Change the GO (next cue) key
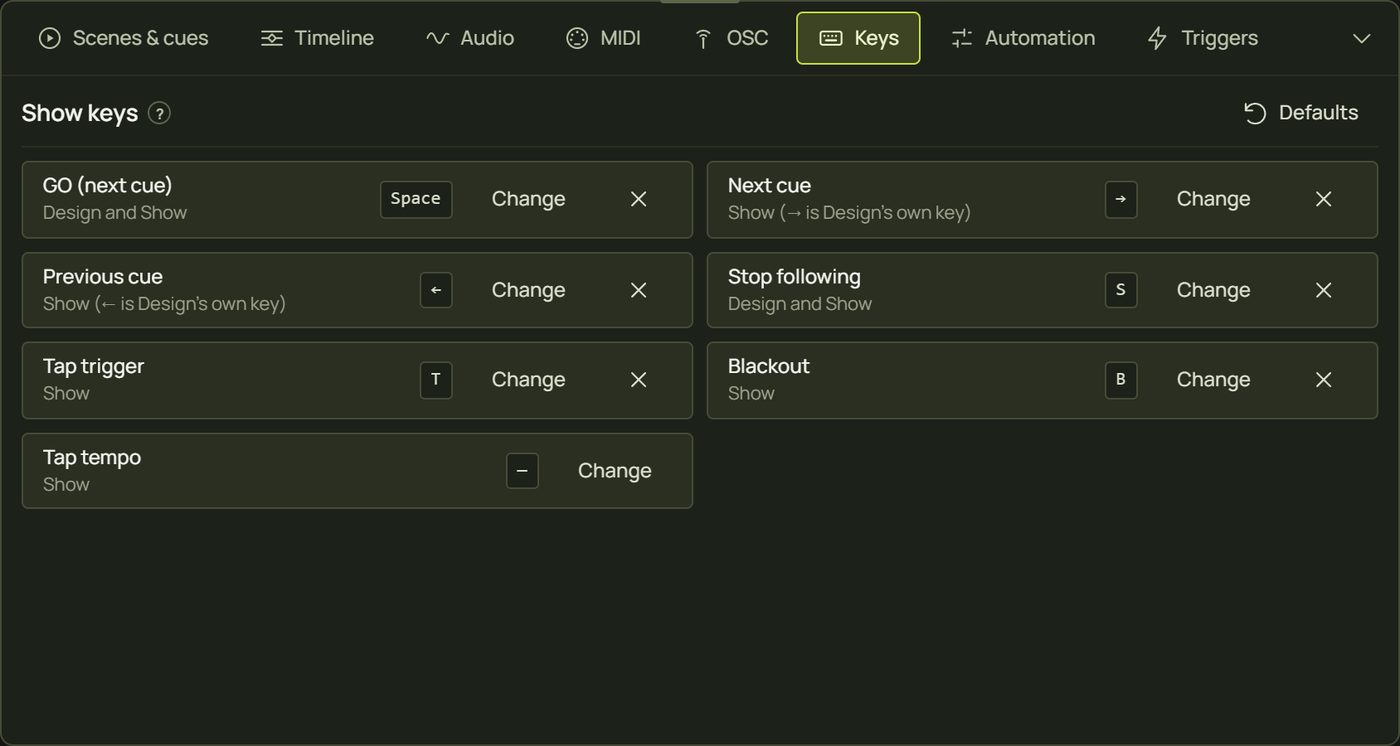 point(528,199)
